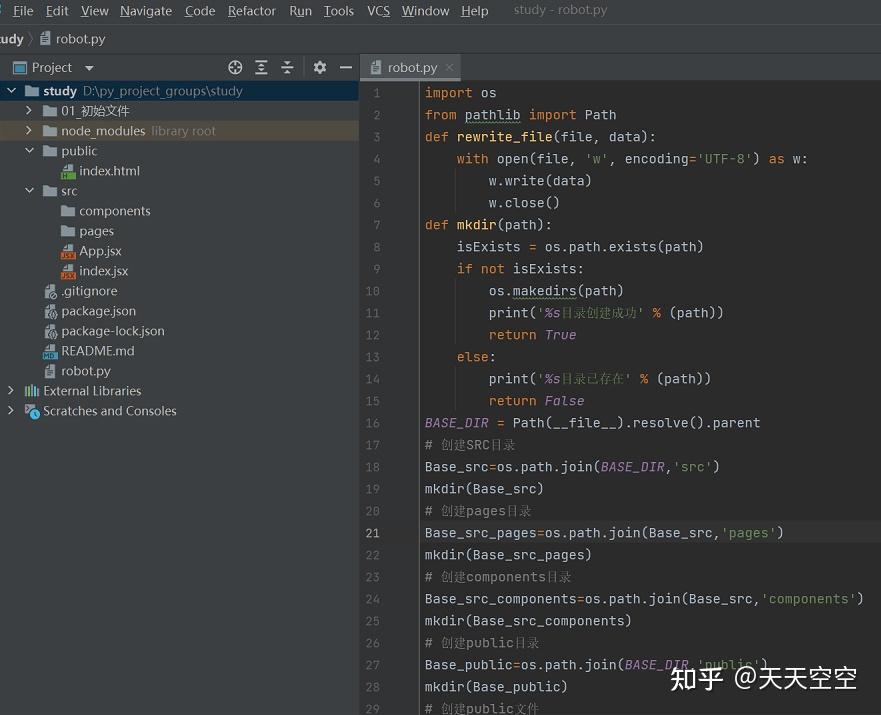Click the index.html file icon
The image size is (881, 715).
[x=68, y=171]
